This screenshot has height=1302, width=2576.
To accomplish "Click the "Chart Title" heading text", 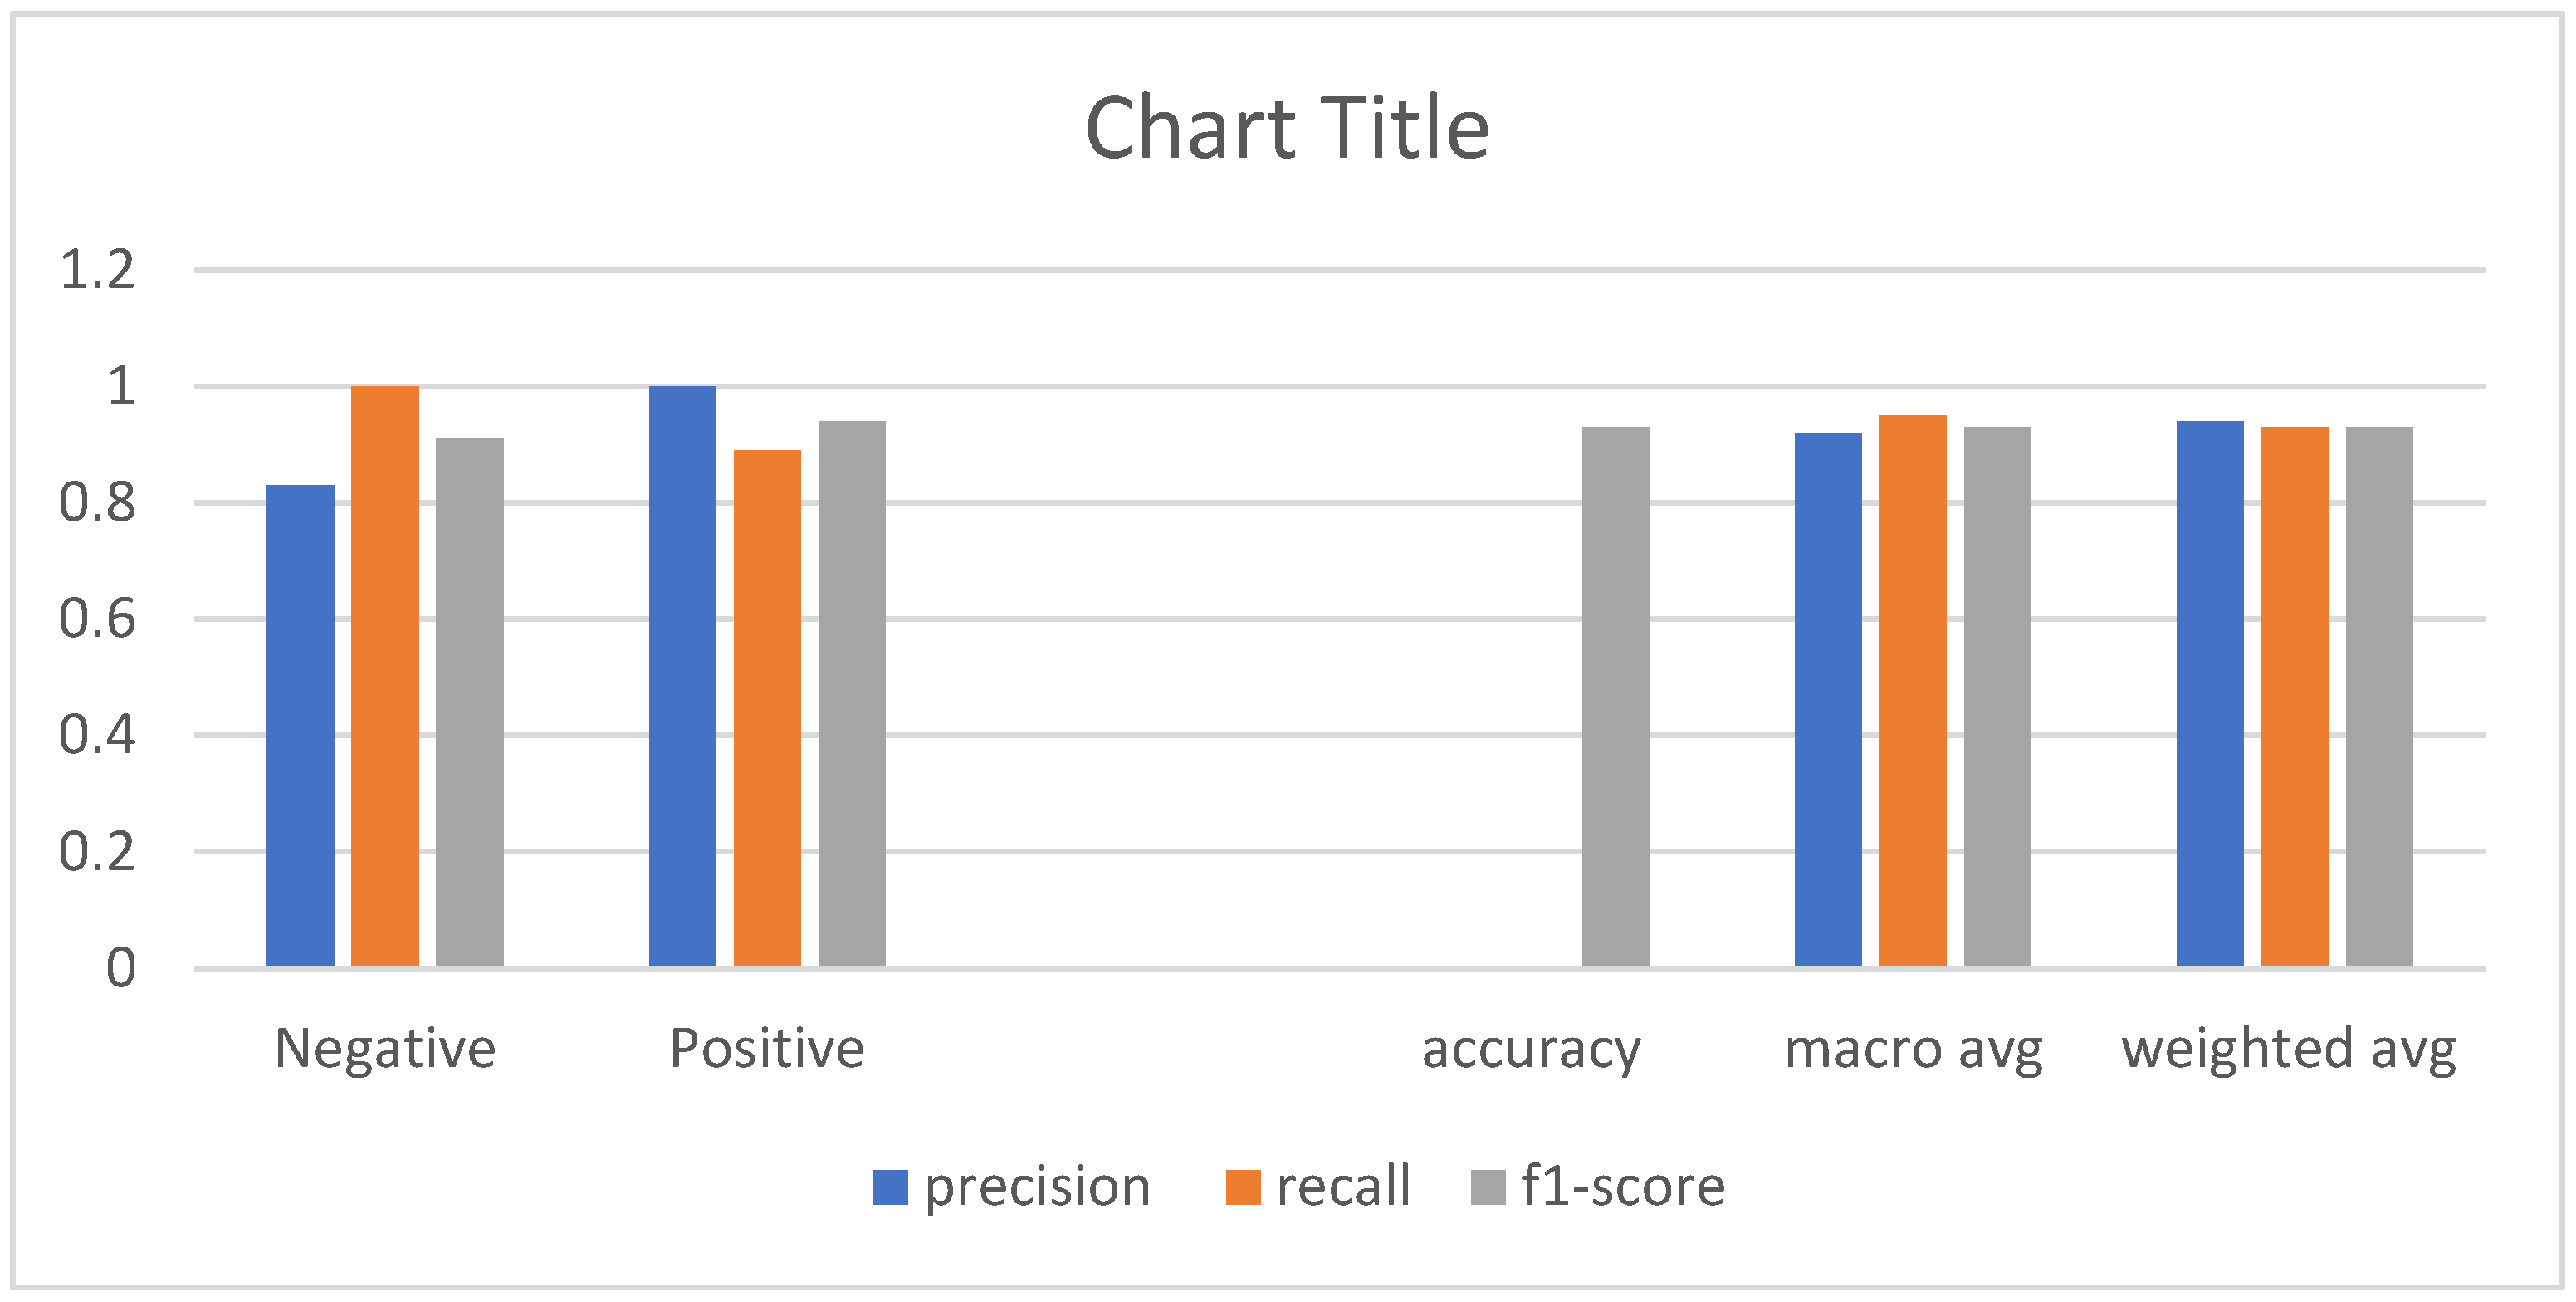I will [1287, 128].
